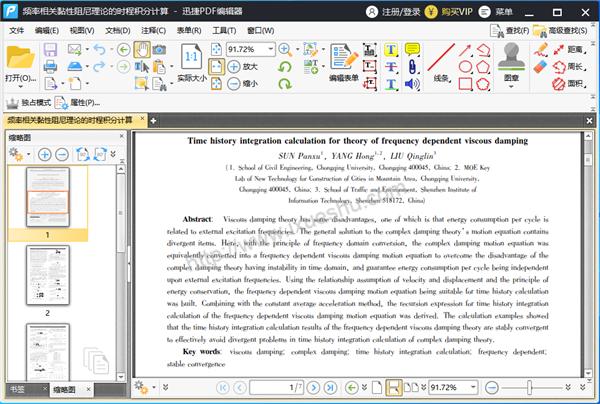
Task: Click the actual size (实际大小) button
Action: [x=192, y=60]
